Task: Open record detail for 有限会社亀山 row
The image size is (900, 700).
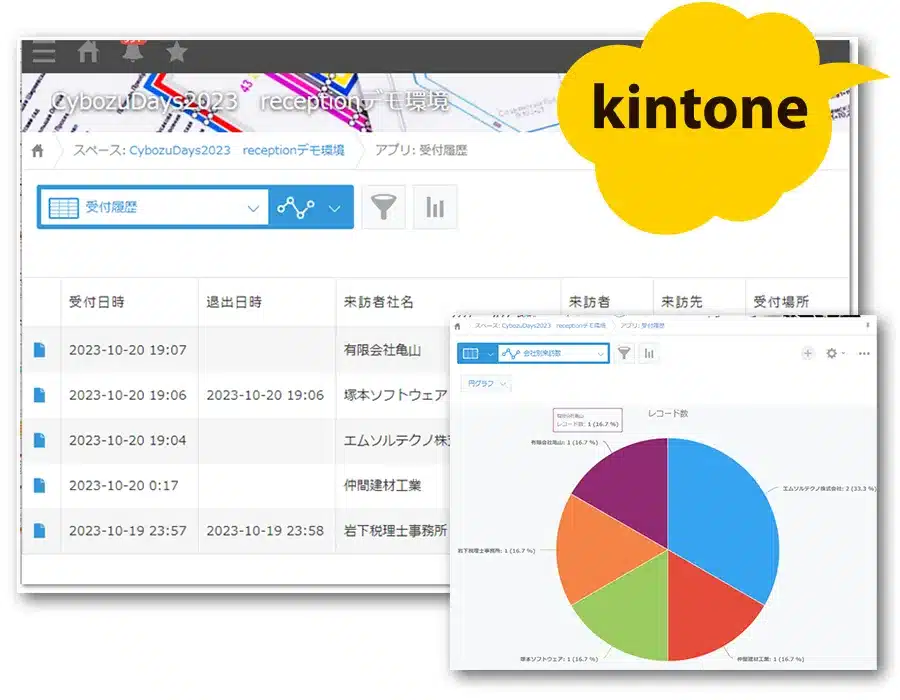Action: click(40, 350)
